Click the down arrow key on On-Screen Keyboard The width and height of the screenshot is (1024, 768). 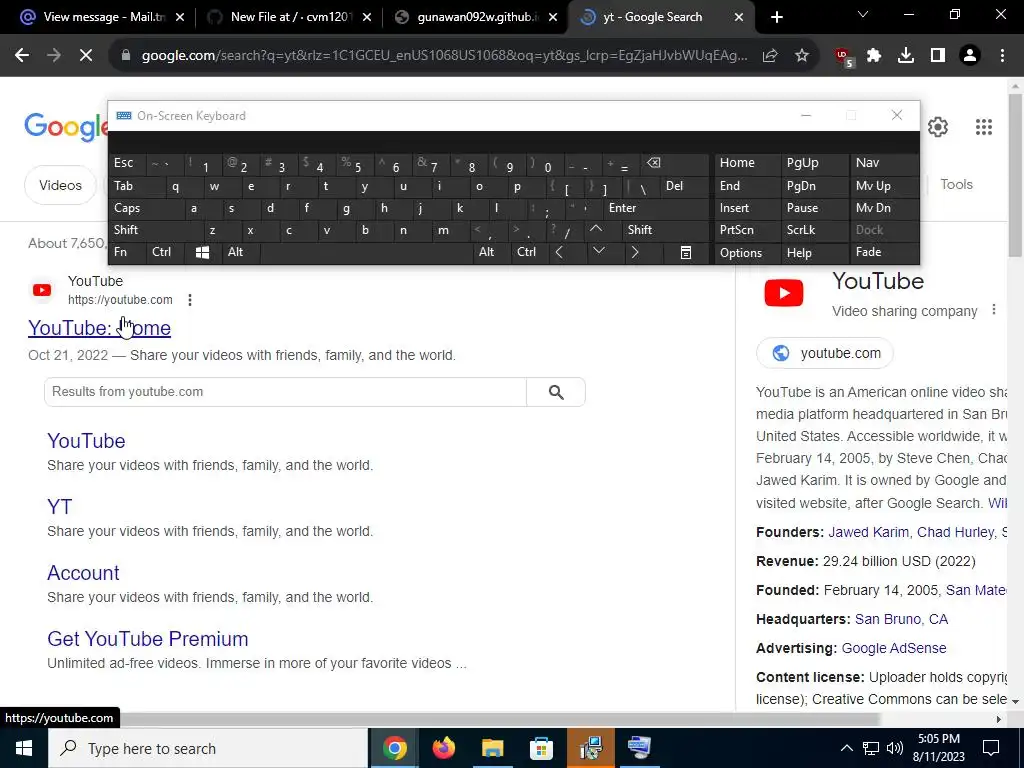tap(598, 251)
